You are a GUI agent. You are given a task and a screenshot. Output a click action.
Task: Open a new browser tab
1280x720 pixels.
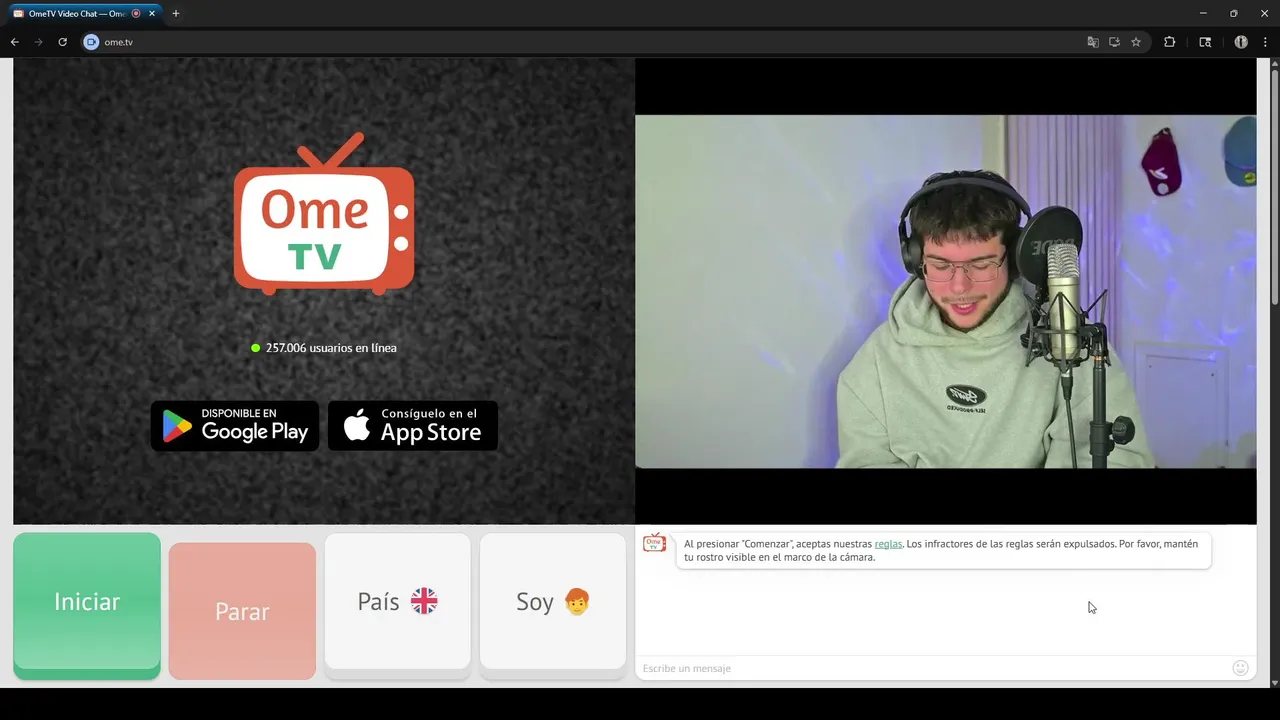pos(176,14)
